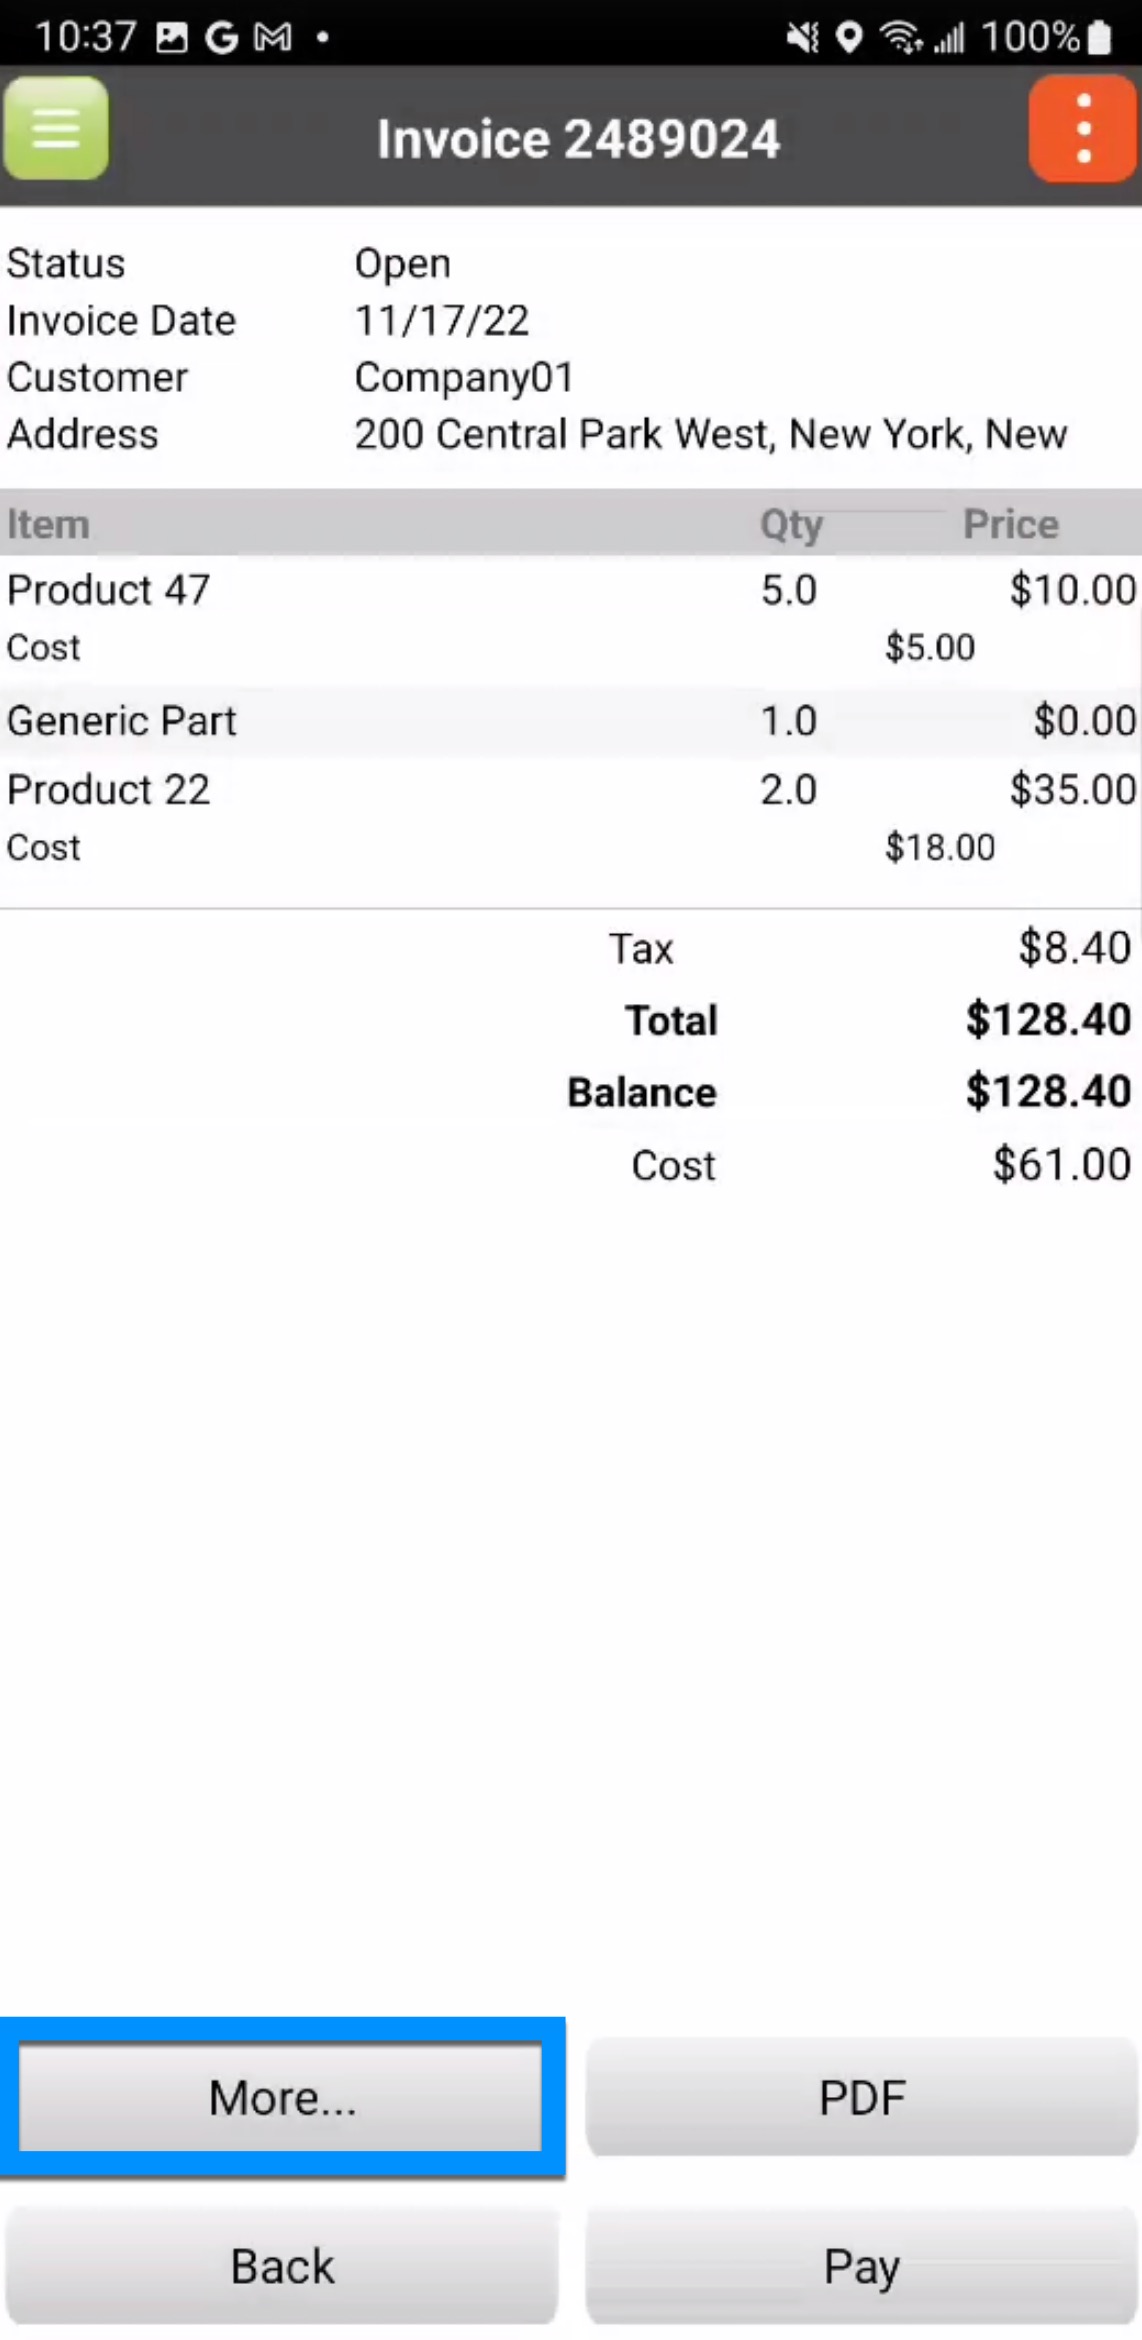
Task: Tap the battery indicator icon
Action: click(1100, 38)
